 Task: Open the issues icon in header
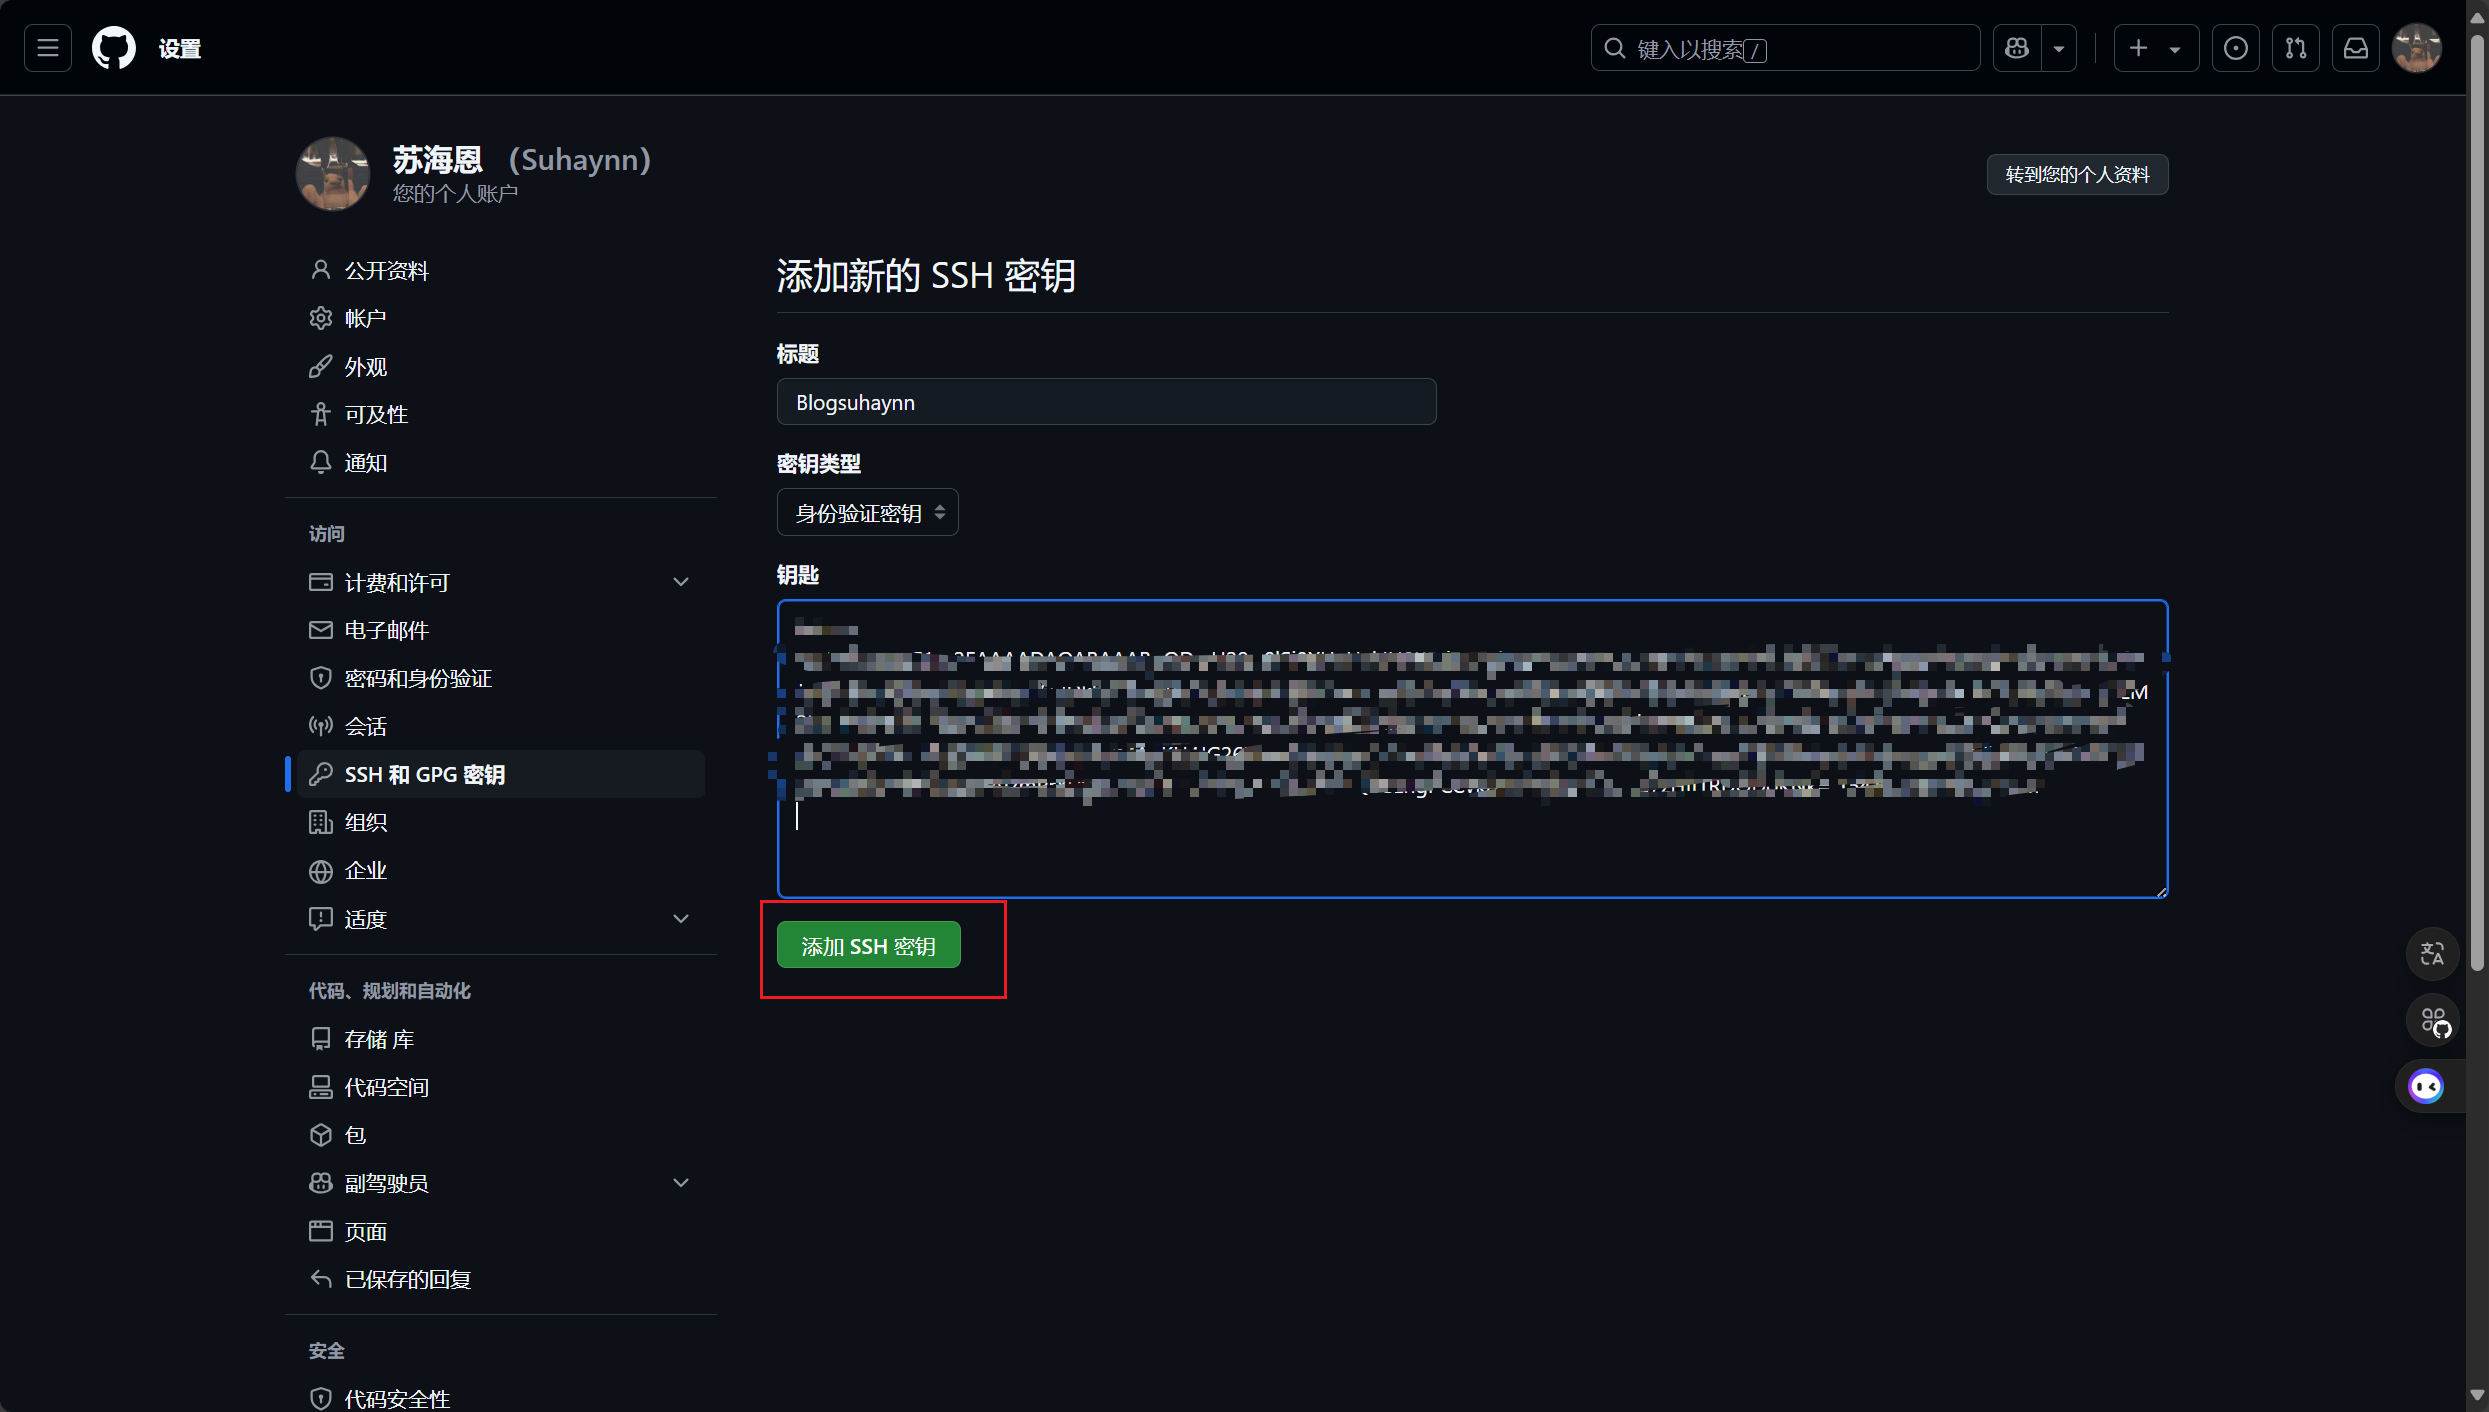(2236, 48)
